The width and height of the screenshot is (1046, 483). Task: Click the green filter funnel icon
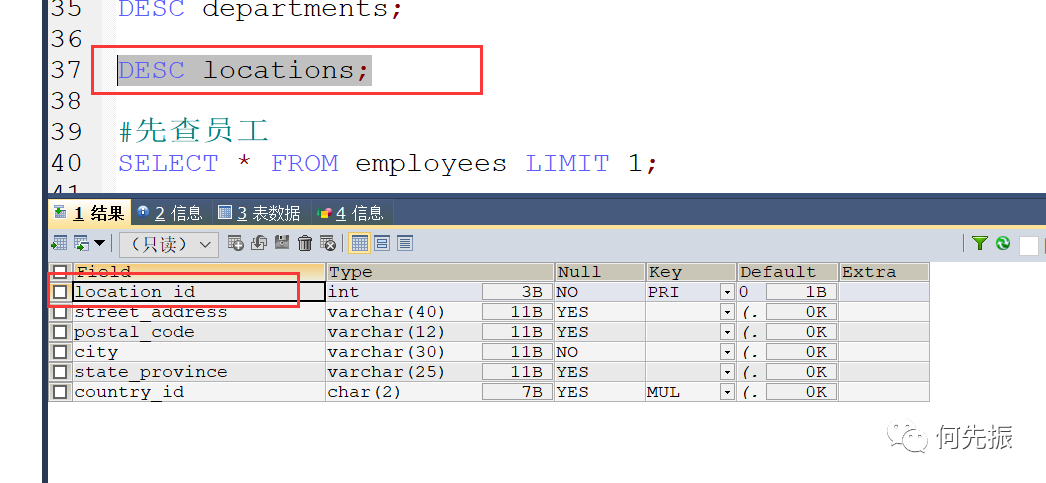979,244
